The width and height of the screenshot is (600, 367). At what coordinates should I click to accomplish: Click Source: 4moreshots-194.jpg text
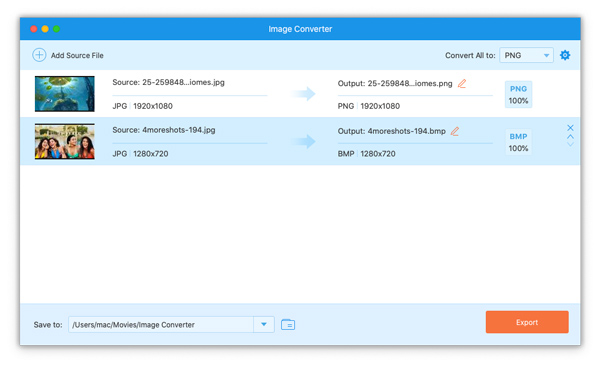click(x=164, y=130)
